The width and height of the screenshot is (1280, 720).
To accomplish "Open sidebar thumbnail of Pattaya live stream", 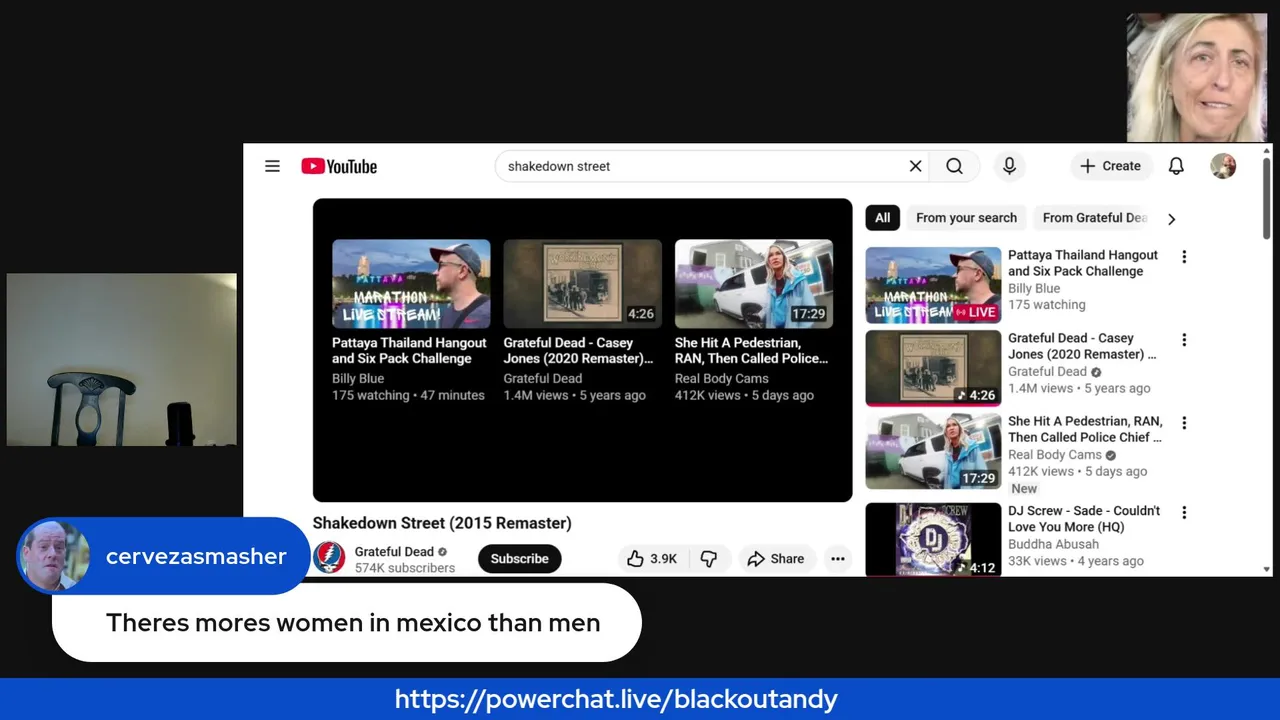I will [933, 285].
